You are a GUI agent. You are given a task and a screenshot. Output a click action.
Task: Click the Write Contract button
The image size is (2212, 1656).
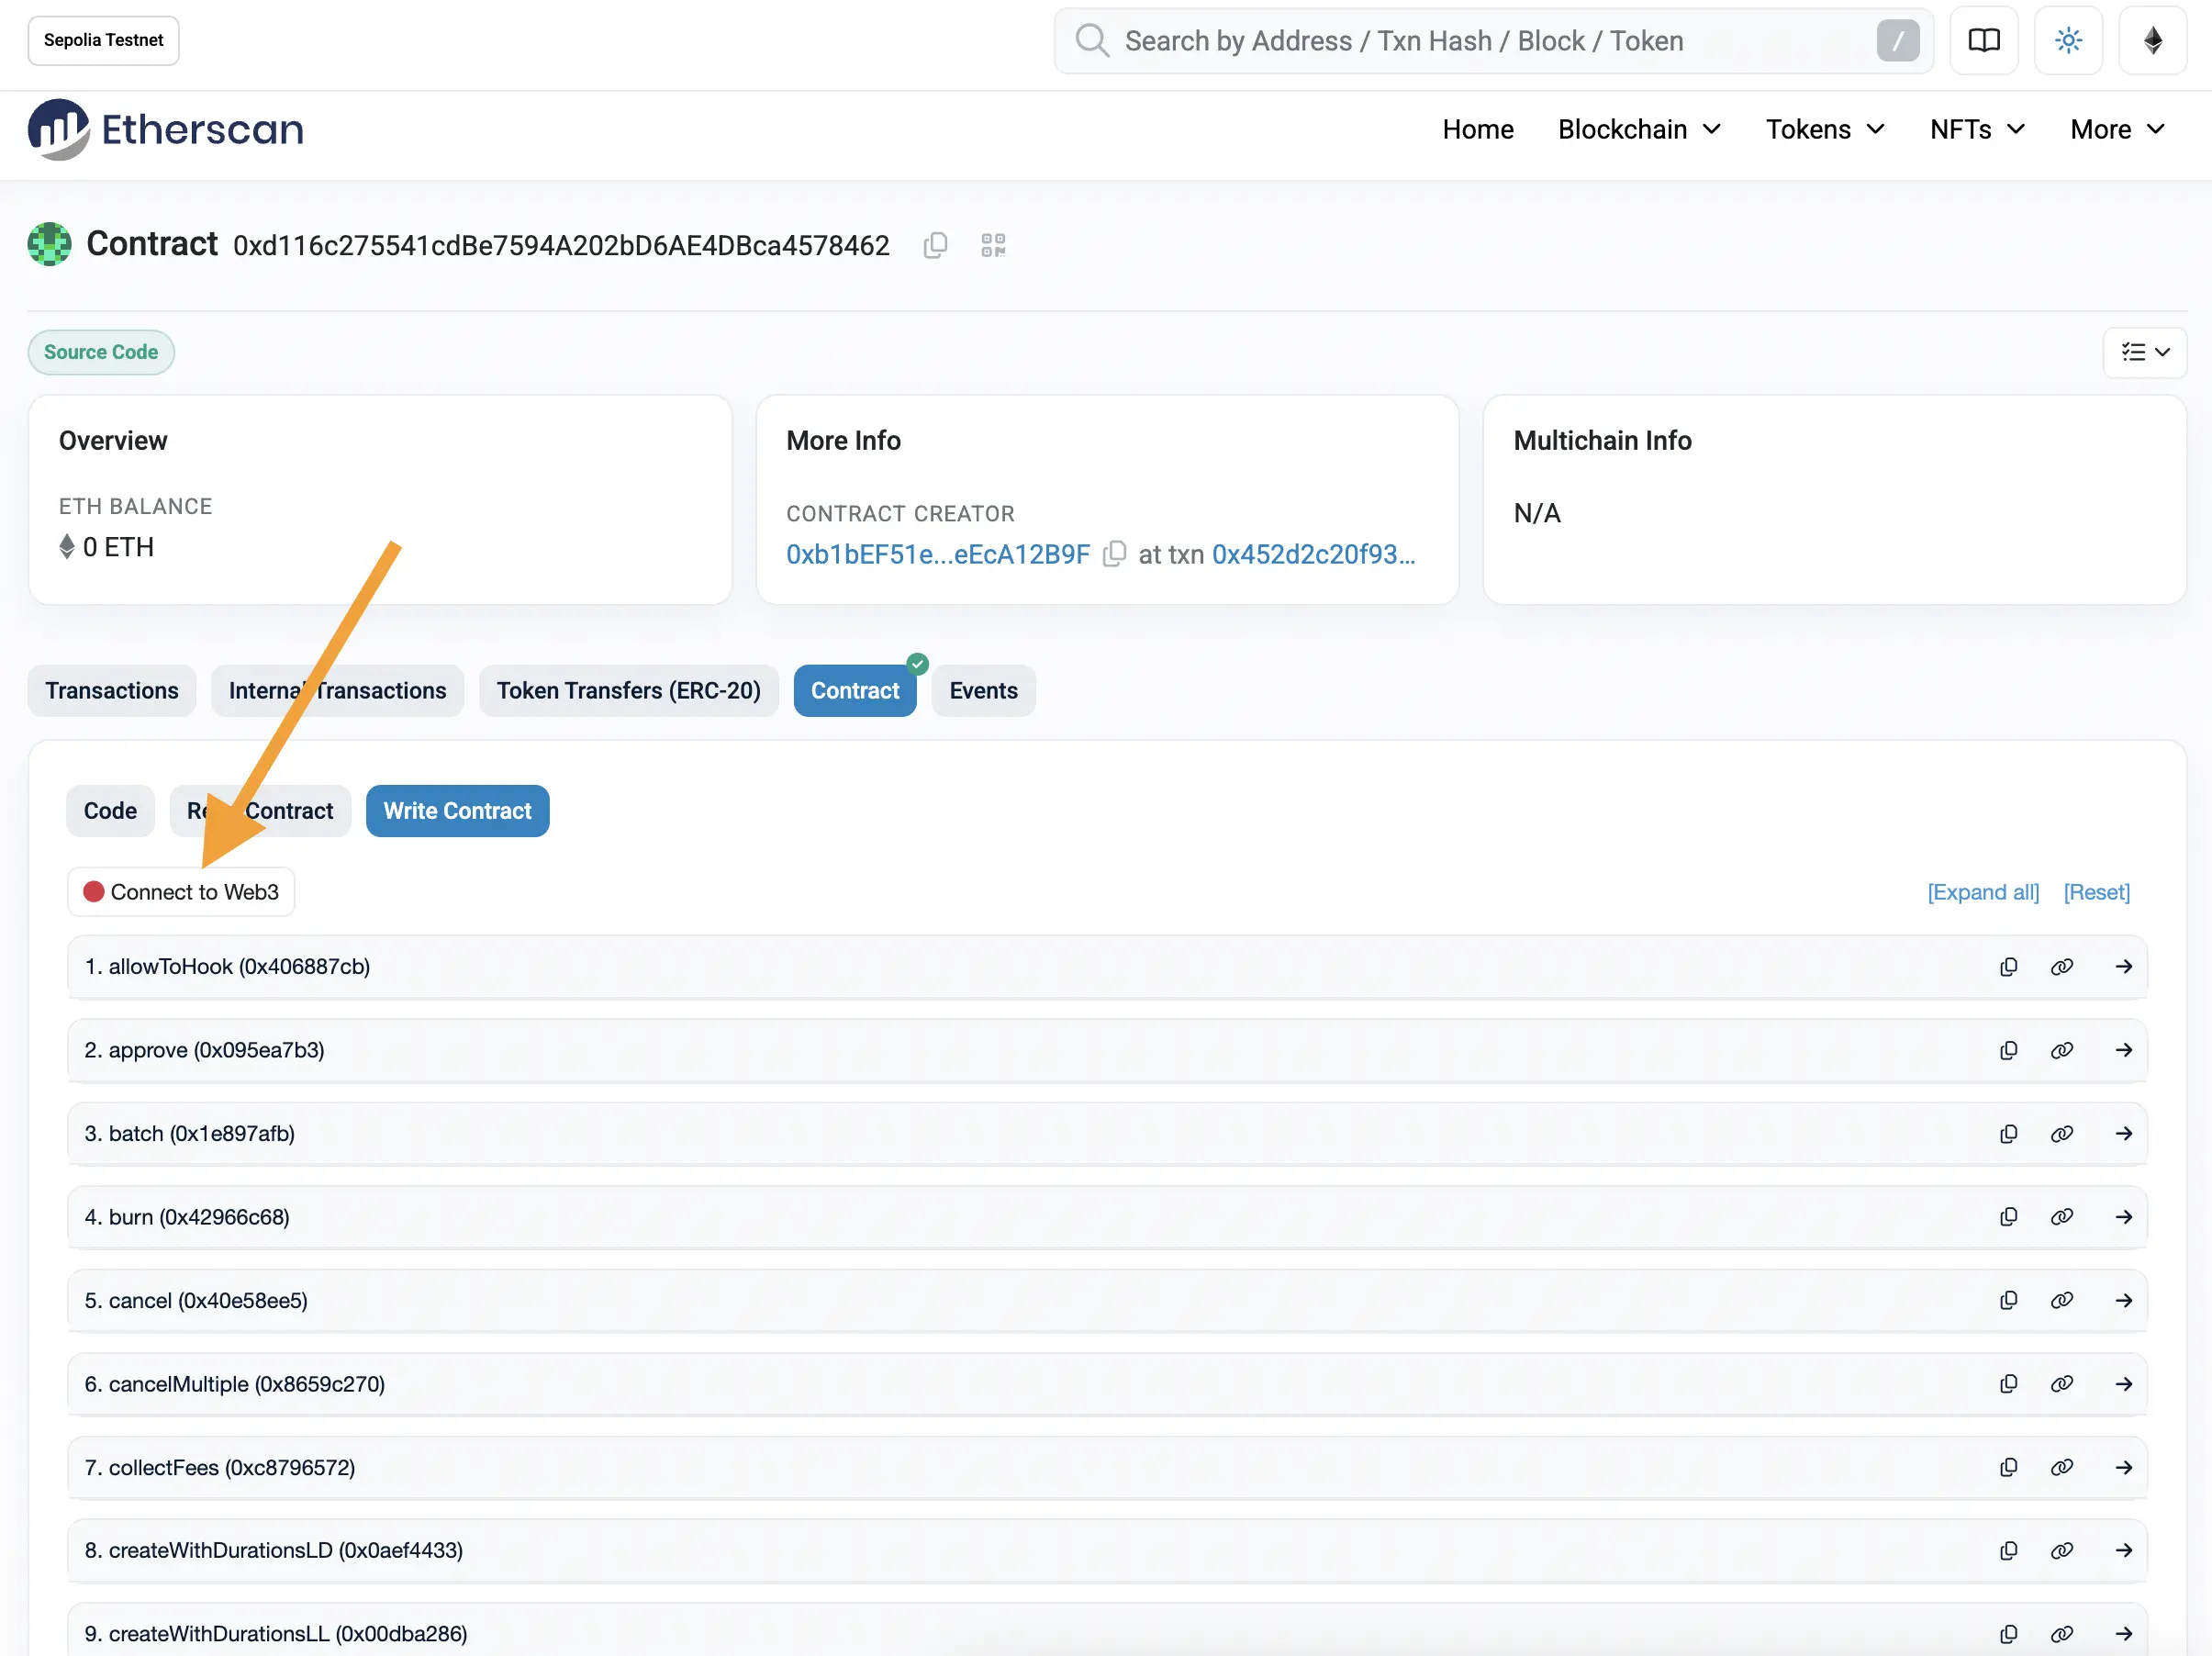tap(457, 811)
